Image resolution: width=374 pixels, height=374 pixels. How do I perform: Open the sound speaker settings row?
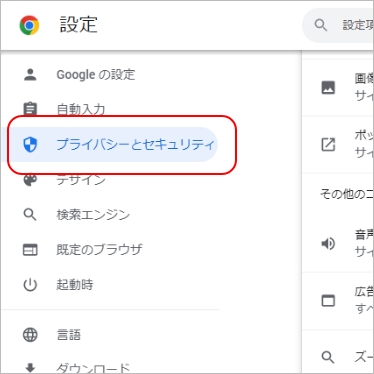coord(337,244)
